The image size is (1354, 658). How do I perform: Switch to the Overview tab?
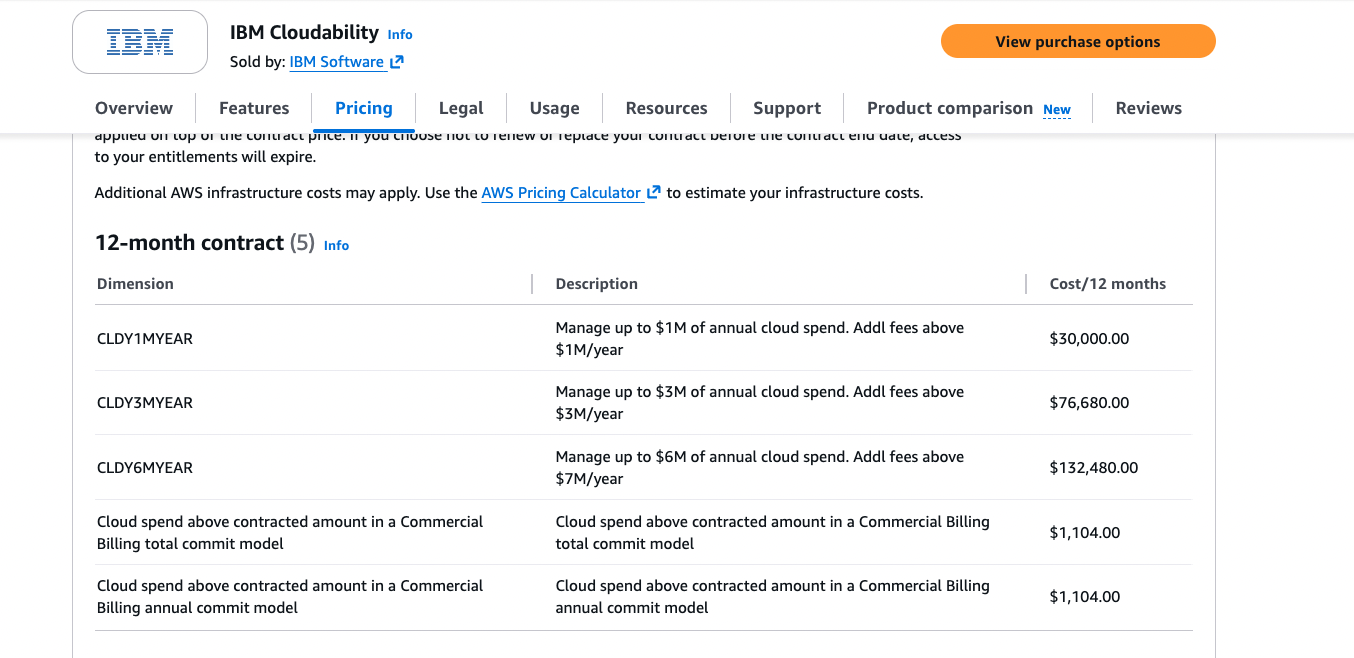coord(133,107)
